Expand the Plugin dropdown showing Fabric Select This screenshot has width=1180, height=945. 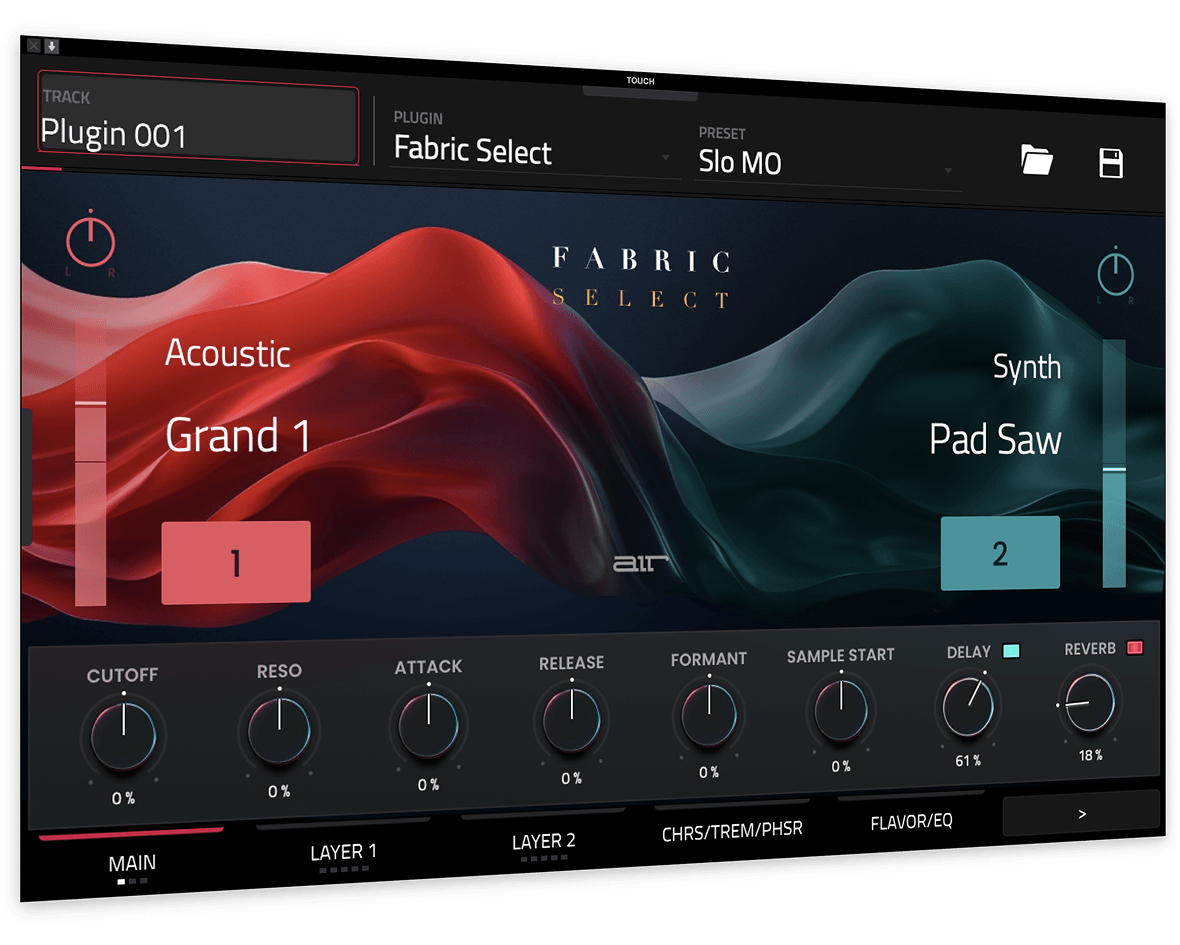534,151
